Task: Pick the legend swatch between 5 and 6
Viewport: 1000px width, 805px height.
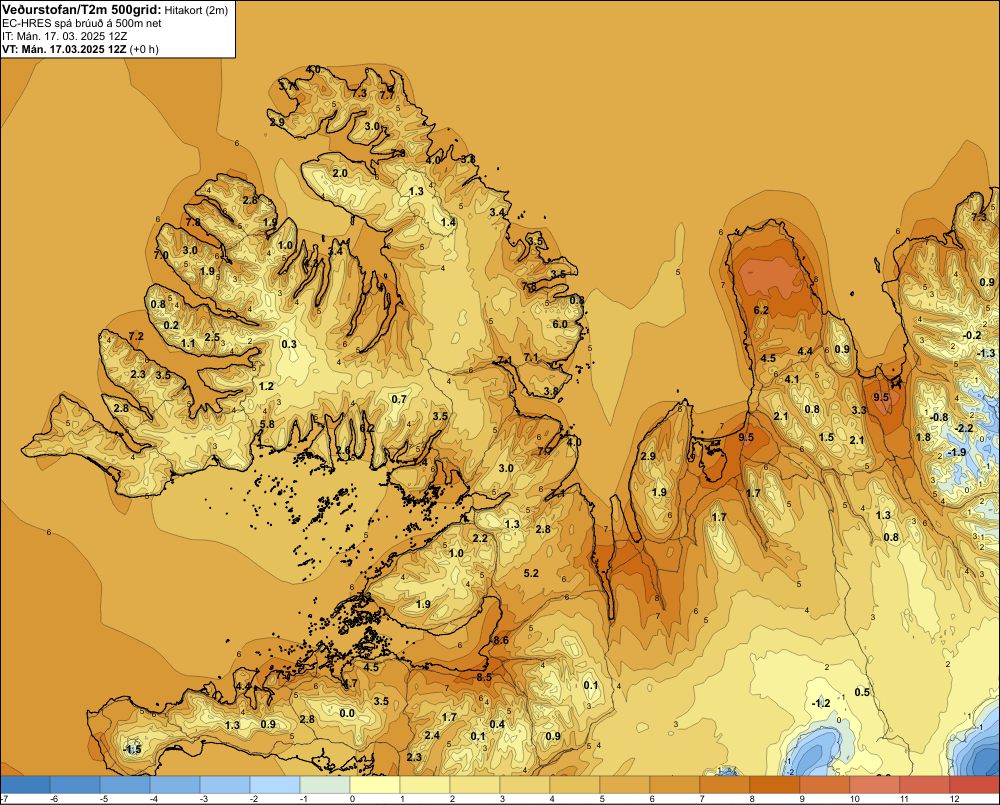Action: pos(625,784)
